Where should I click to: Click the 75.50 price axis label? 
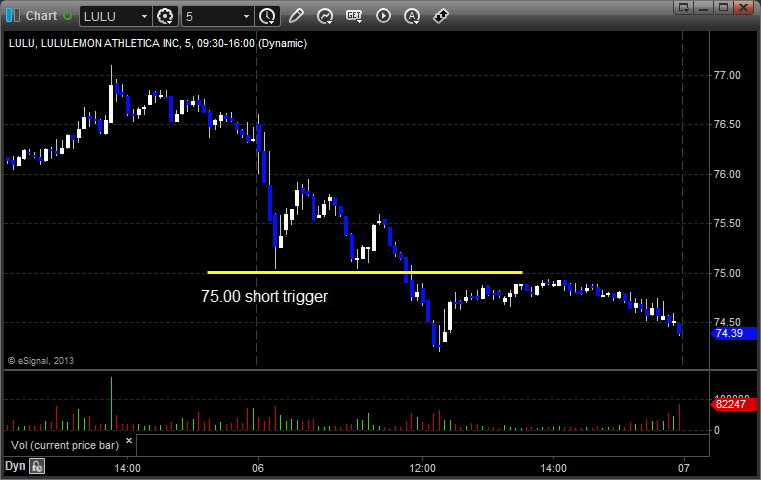[x=727, y=223]
